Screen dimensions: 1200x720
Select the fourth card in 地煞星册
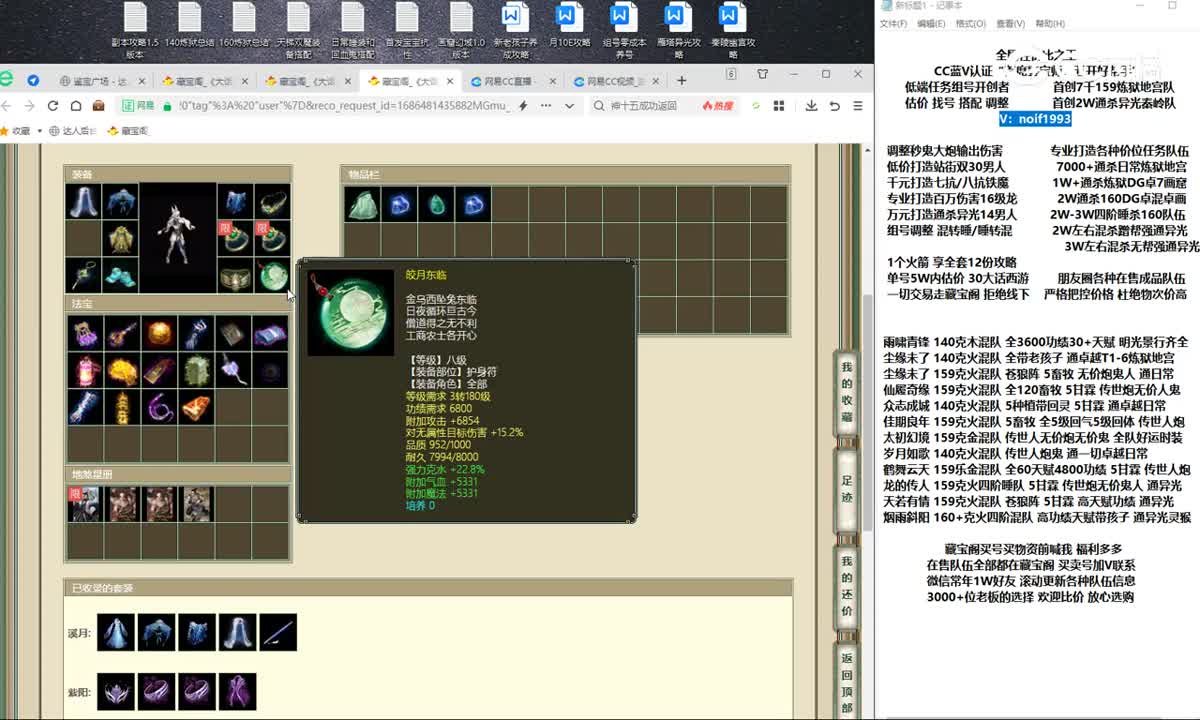click(x=196, y=504)
